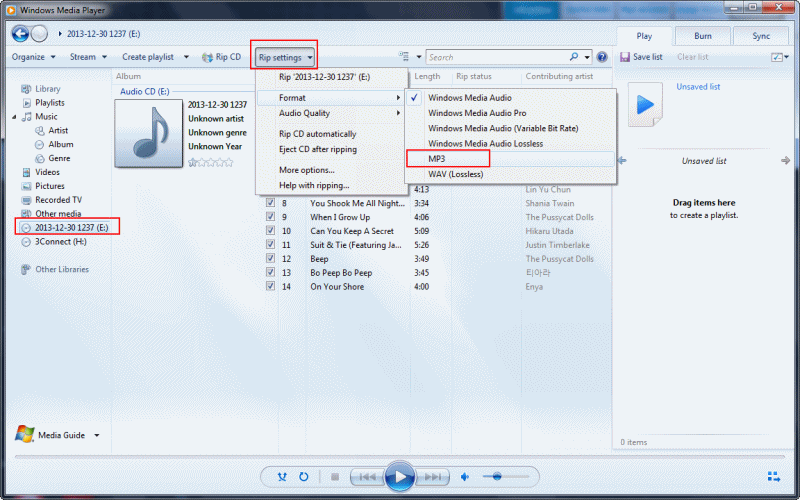
Task: Select Recorded TV in navigation pane
Action: [x=58, y=199]
